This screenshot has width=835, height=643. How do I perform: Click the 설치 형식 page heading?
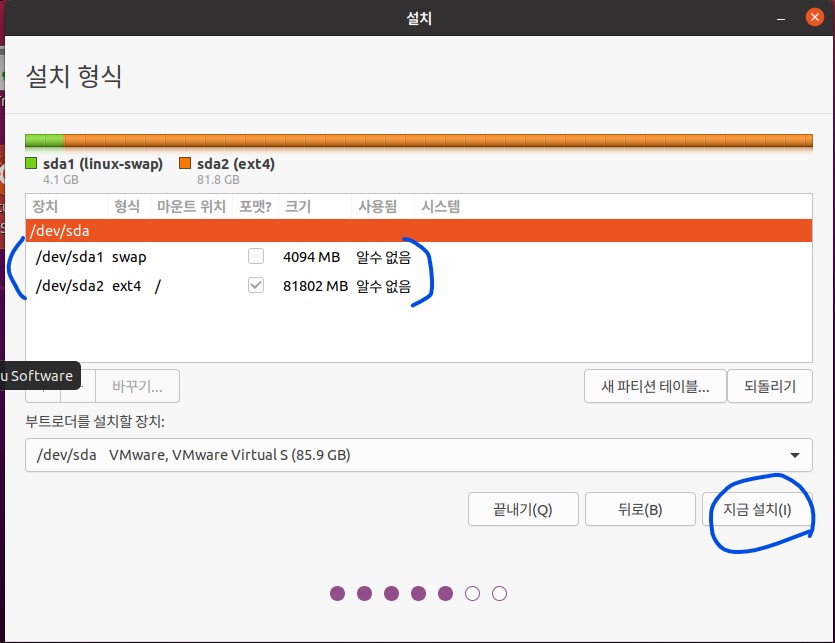74,76
